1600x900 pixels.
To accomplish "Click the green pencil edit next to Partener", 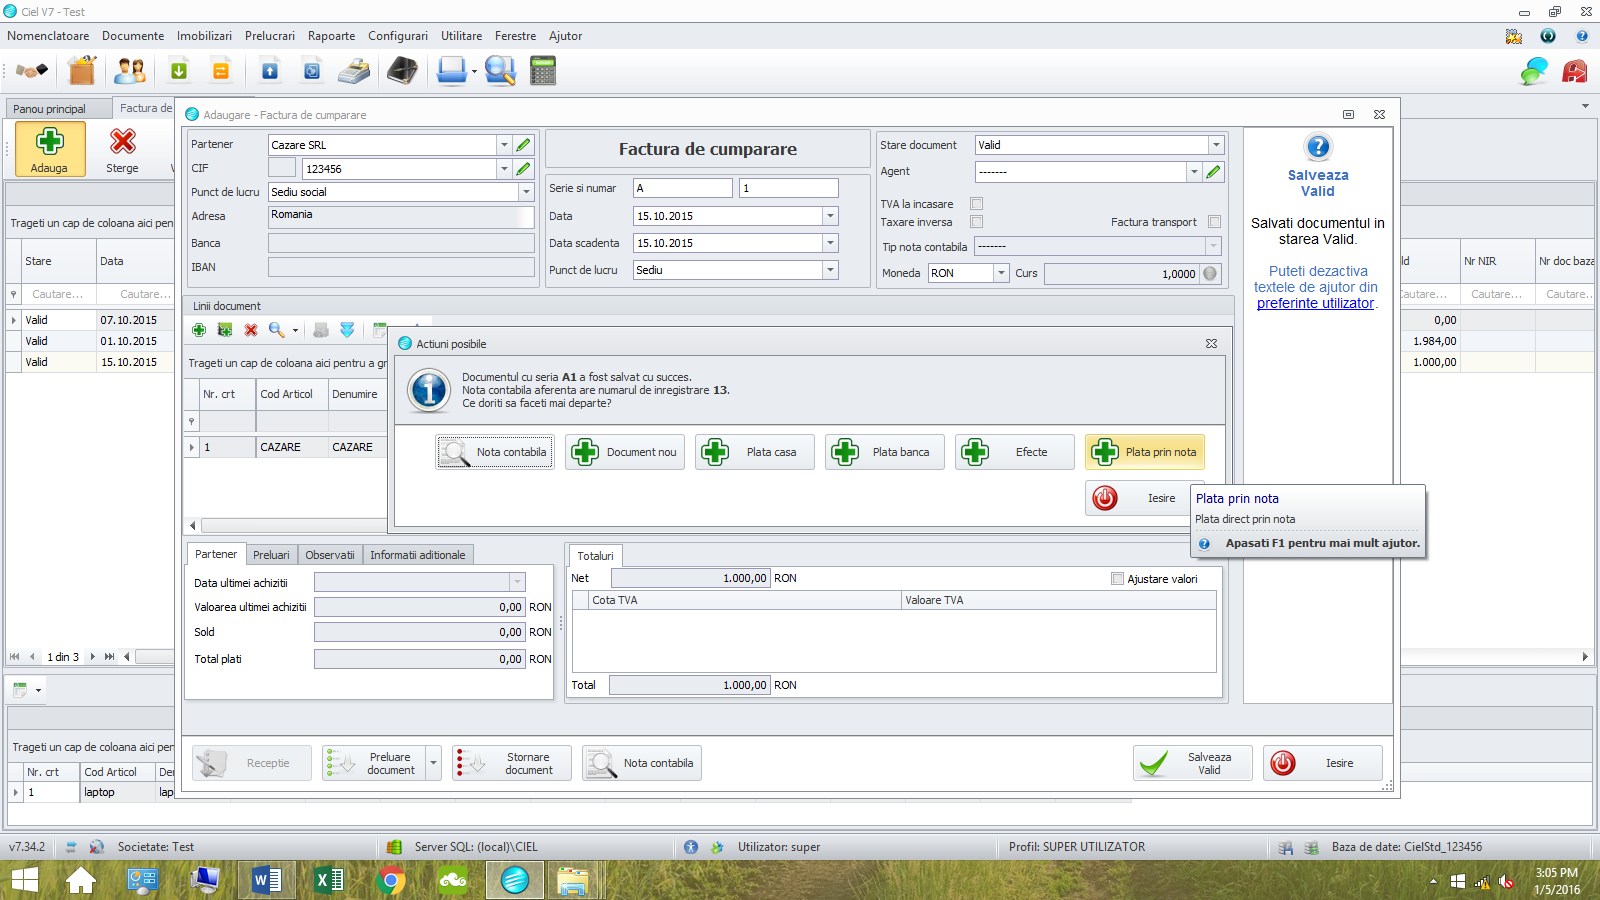I will pos(523,145).
